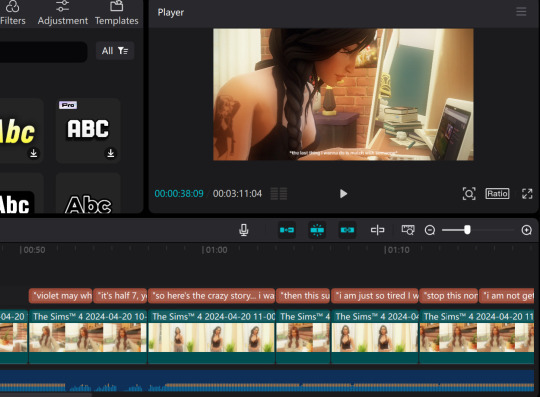Click the video preview frame in Player
The height and width of the screenshot is (397, 540).
(x=343, y=94)
